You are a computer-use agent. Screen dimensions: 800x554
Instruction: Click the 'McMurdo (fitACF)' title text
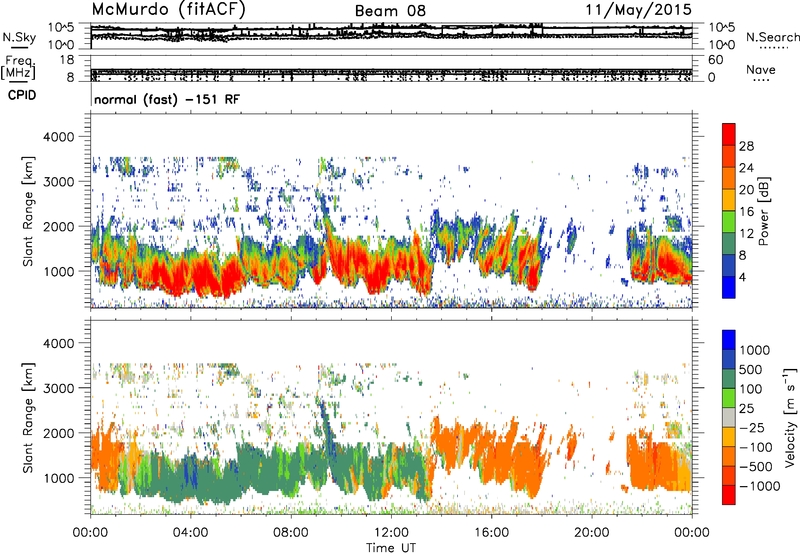tap(168, 10)
